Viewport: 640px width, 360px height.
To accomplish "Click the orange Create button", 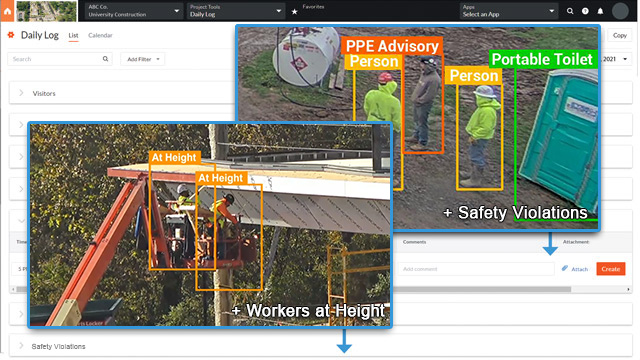I will click(x=611, y=269).
